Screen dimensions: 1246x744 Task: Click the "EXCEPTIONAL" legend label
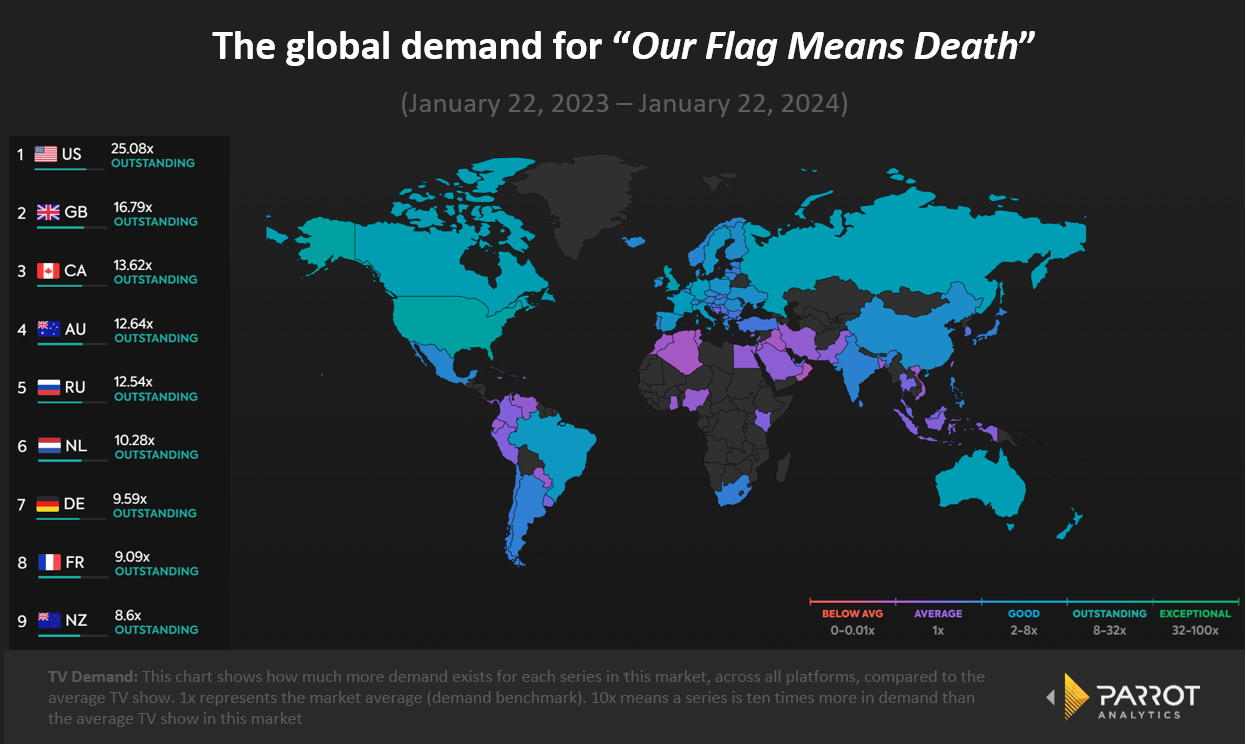[x=1195, y=614]
